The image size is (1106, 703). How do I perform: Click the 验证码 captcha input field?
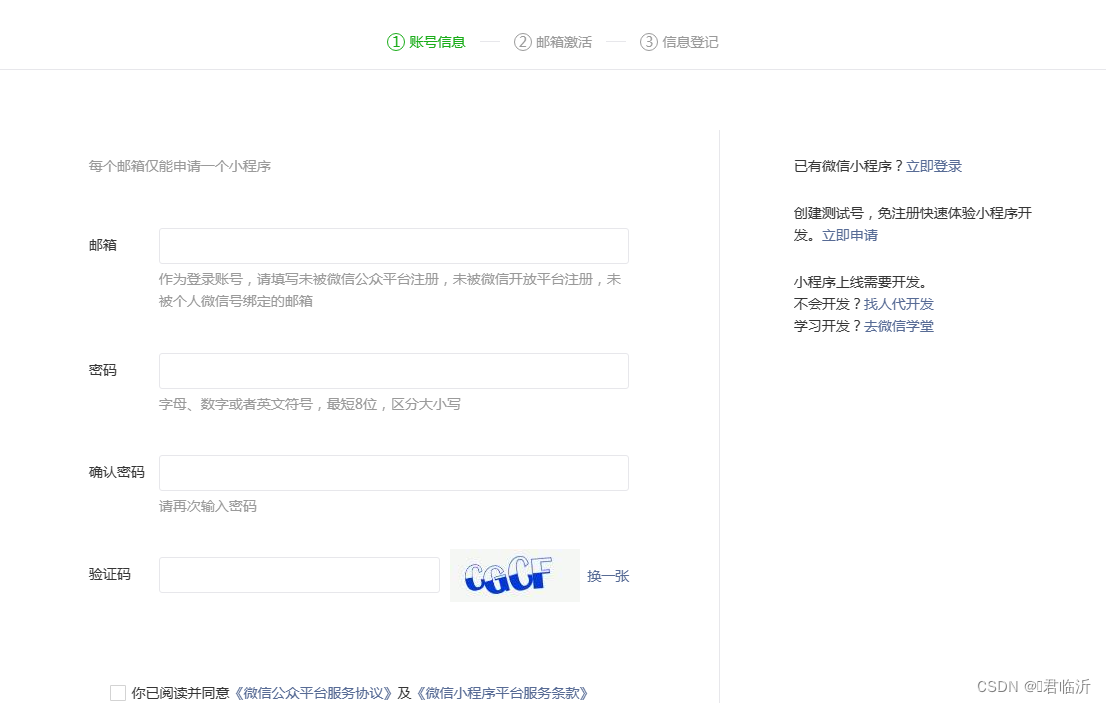[x=299, y=575]
